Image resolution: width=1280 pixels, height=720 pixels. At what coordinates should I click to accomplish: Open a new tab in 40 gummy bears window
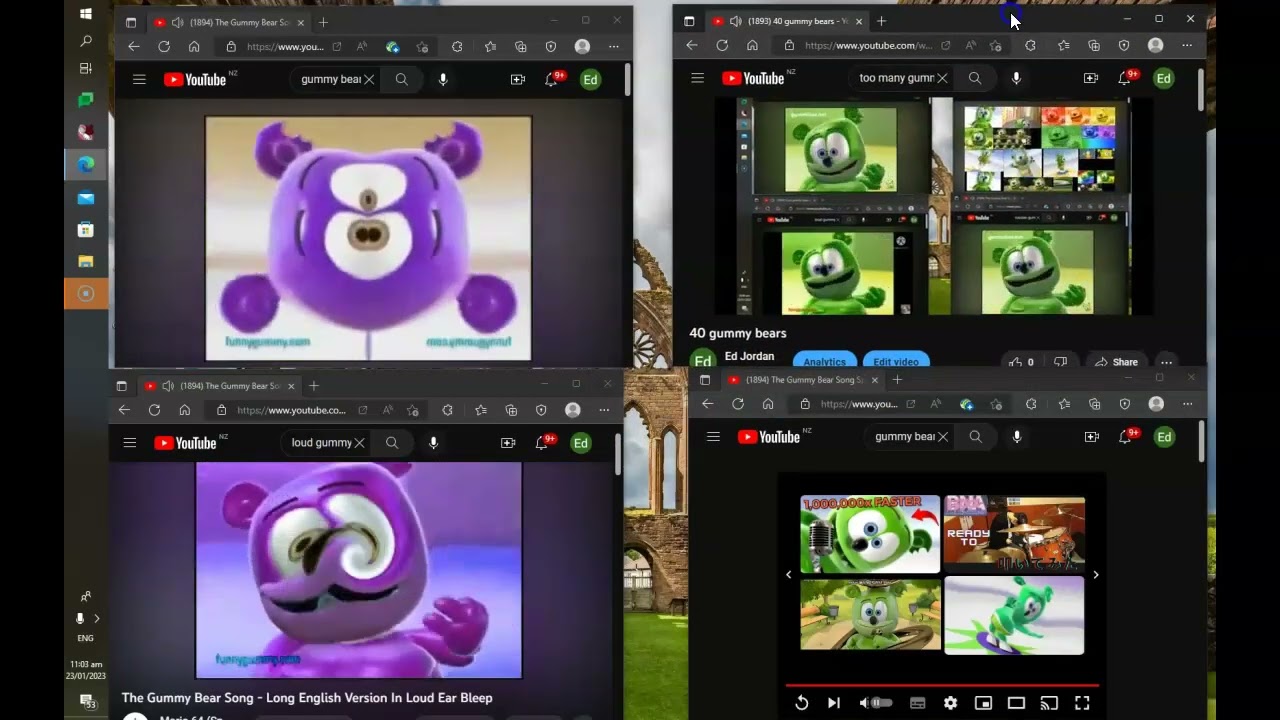click(881, 21)
